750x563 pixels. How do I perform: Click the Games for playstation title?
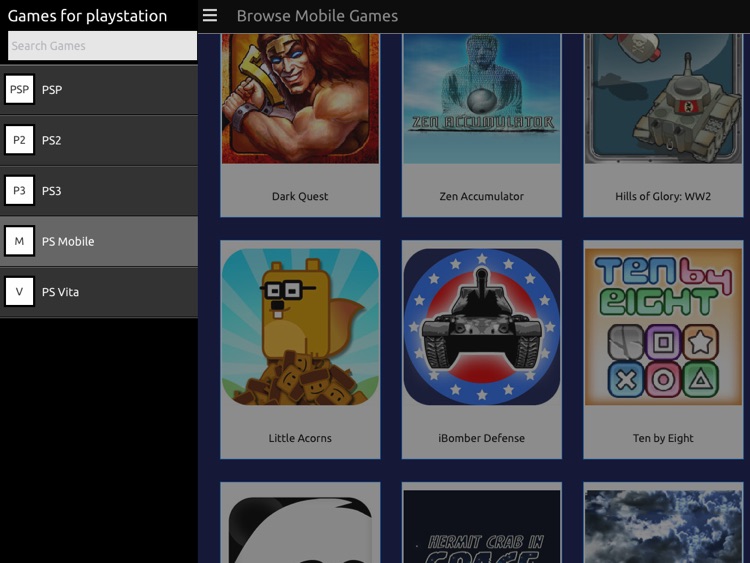88,16
